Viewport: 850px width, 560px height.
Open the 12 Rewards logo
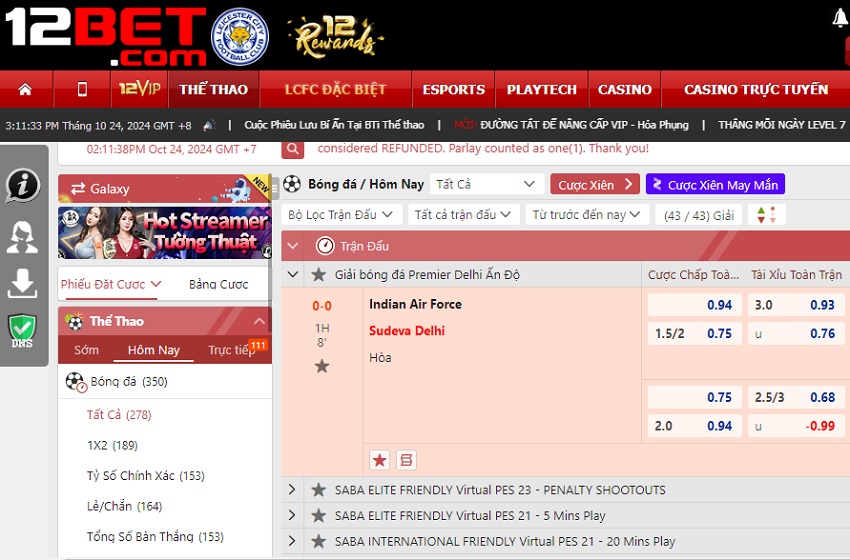(x=336, y=36)
